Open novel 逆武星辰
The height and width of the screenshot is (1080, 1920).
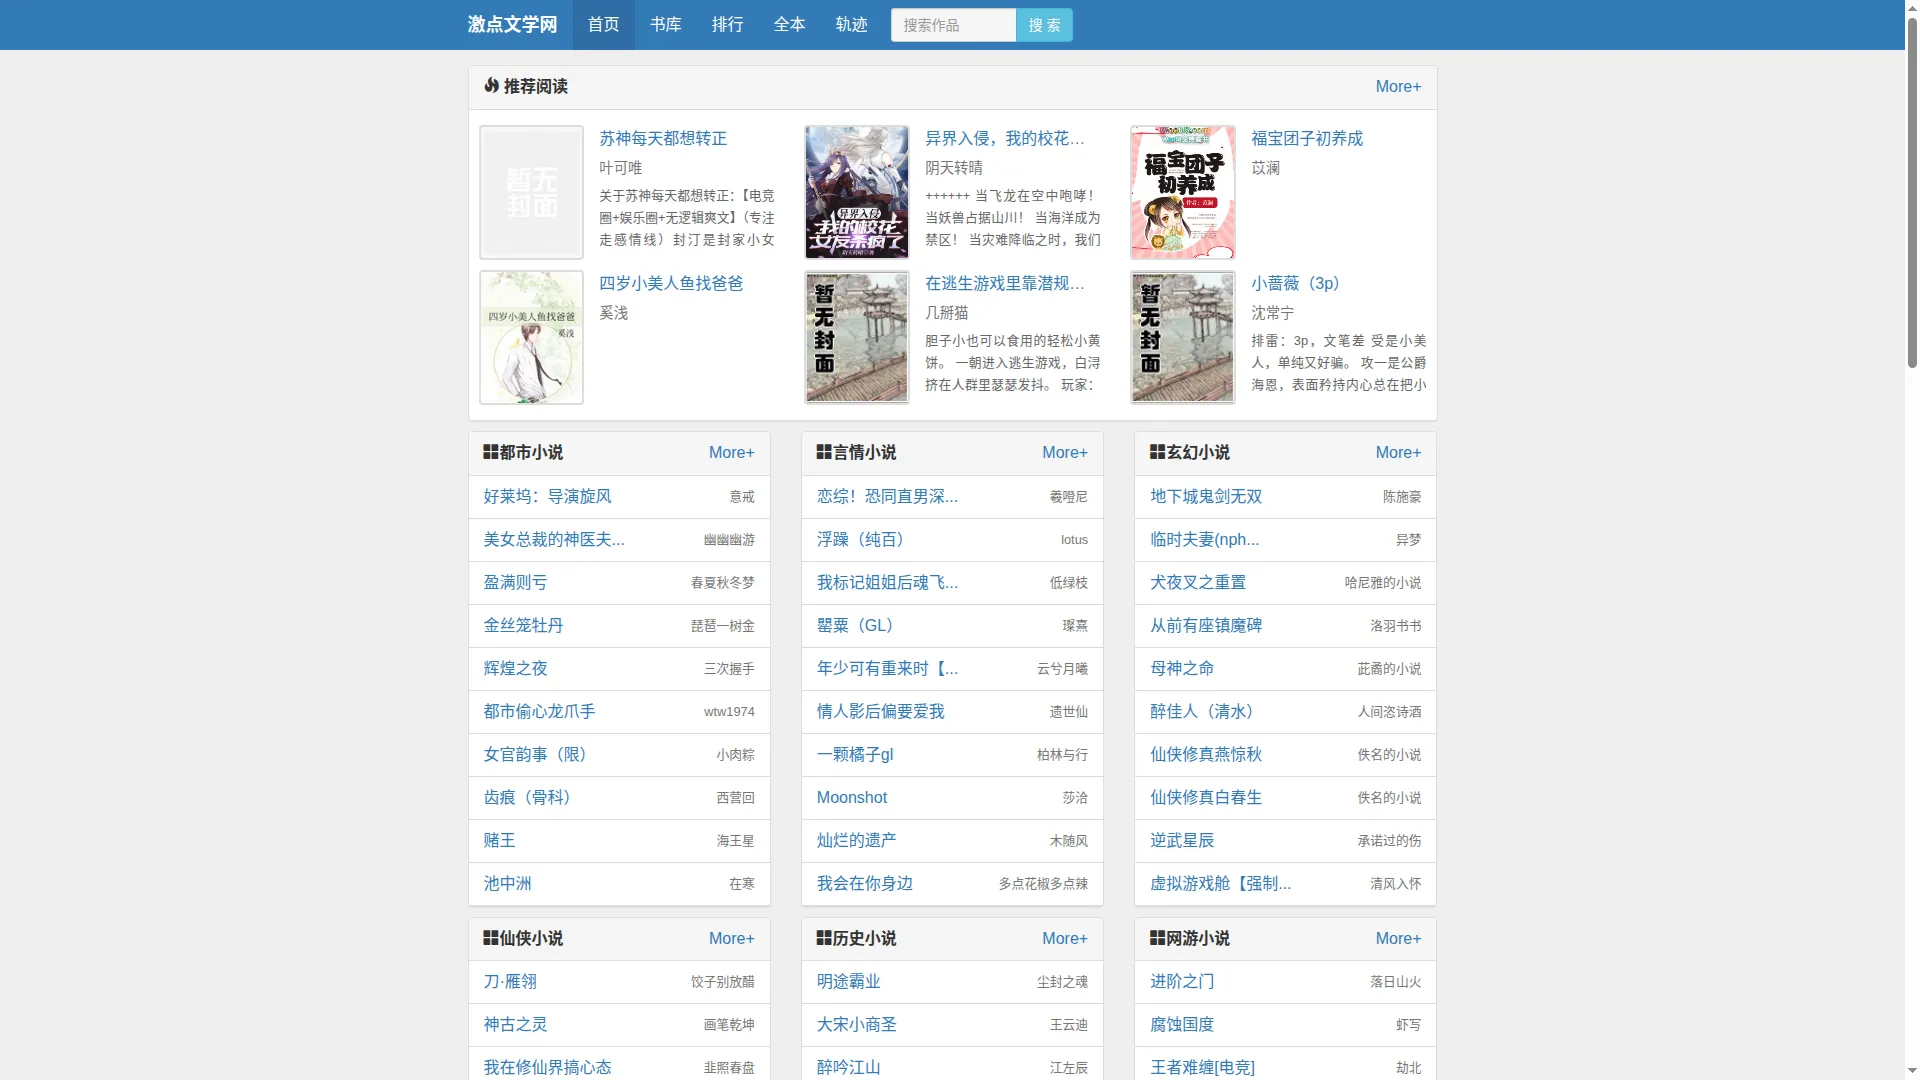pyautogui.click(x=1182, y=840)
